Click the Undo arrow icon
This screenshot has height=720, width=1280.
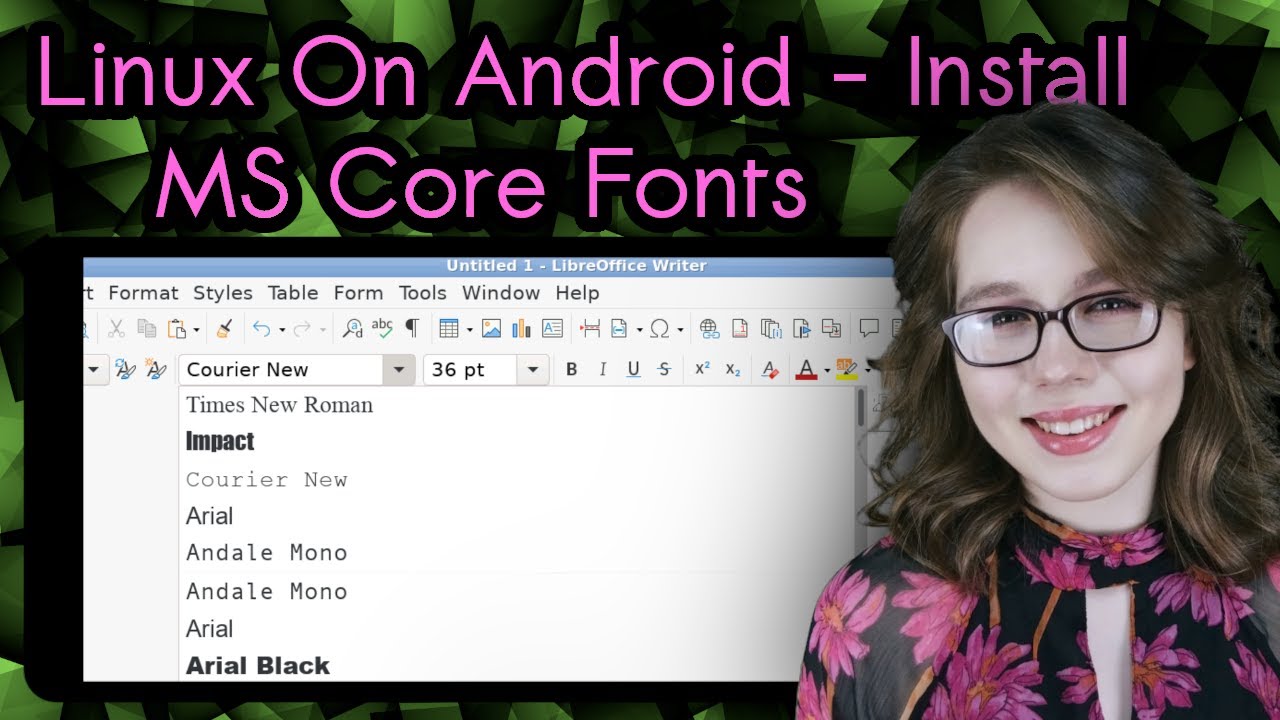(261, 328)
